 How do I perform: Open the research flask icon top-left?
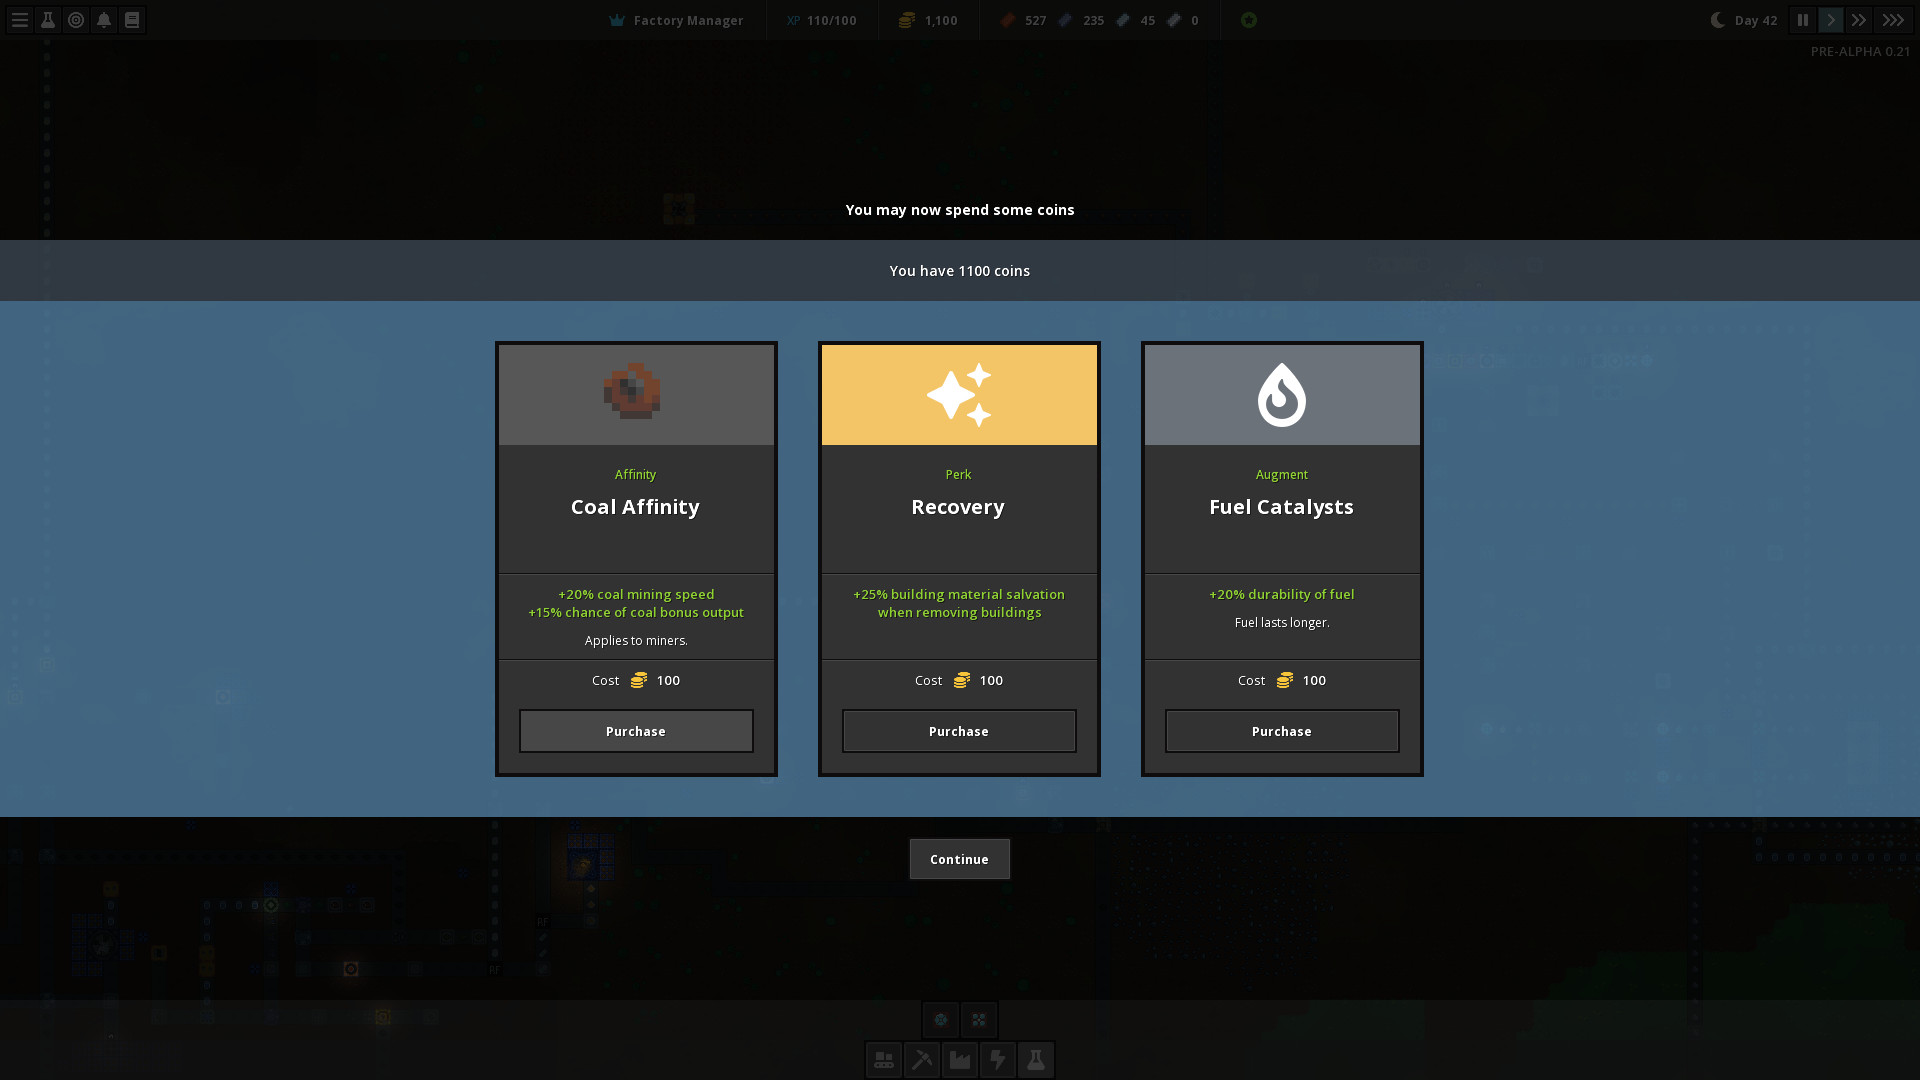point(48,20)
